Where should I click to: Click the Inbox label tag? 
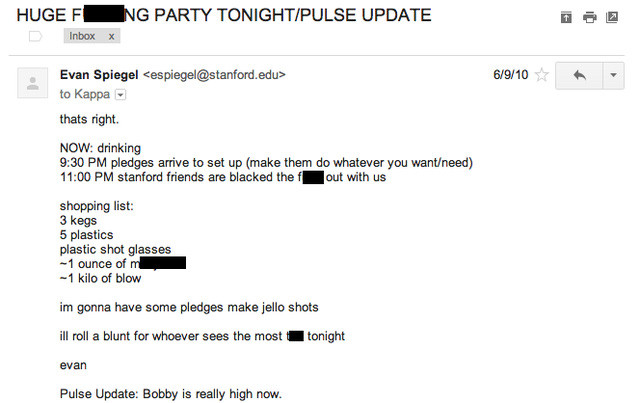[x=82, y=36]
